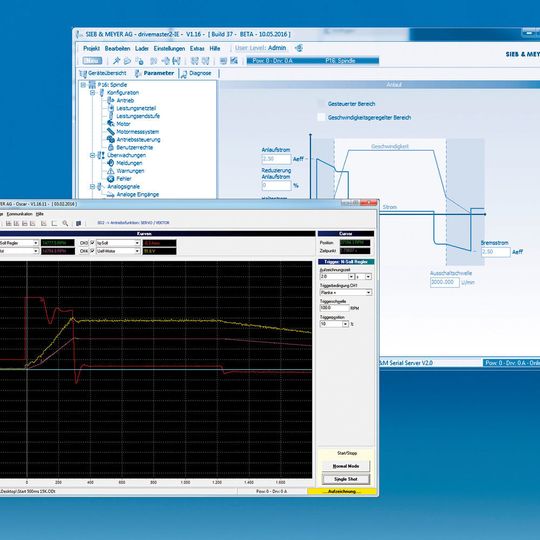Click the pin icon in drivemaster toolbar
This screenshot has width=540, height=540.
click(x=116, y=61)
